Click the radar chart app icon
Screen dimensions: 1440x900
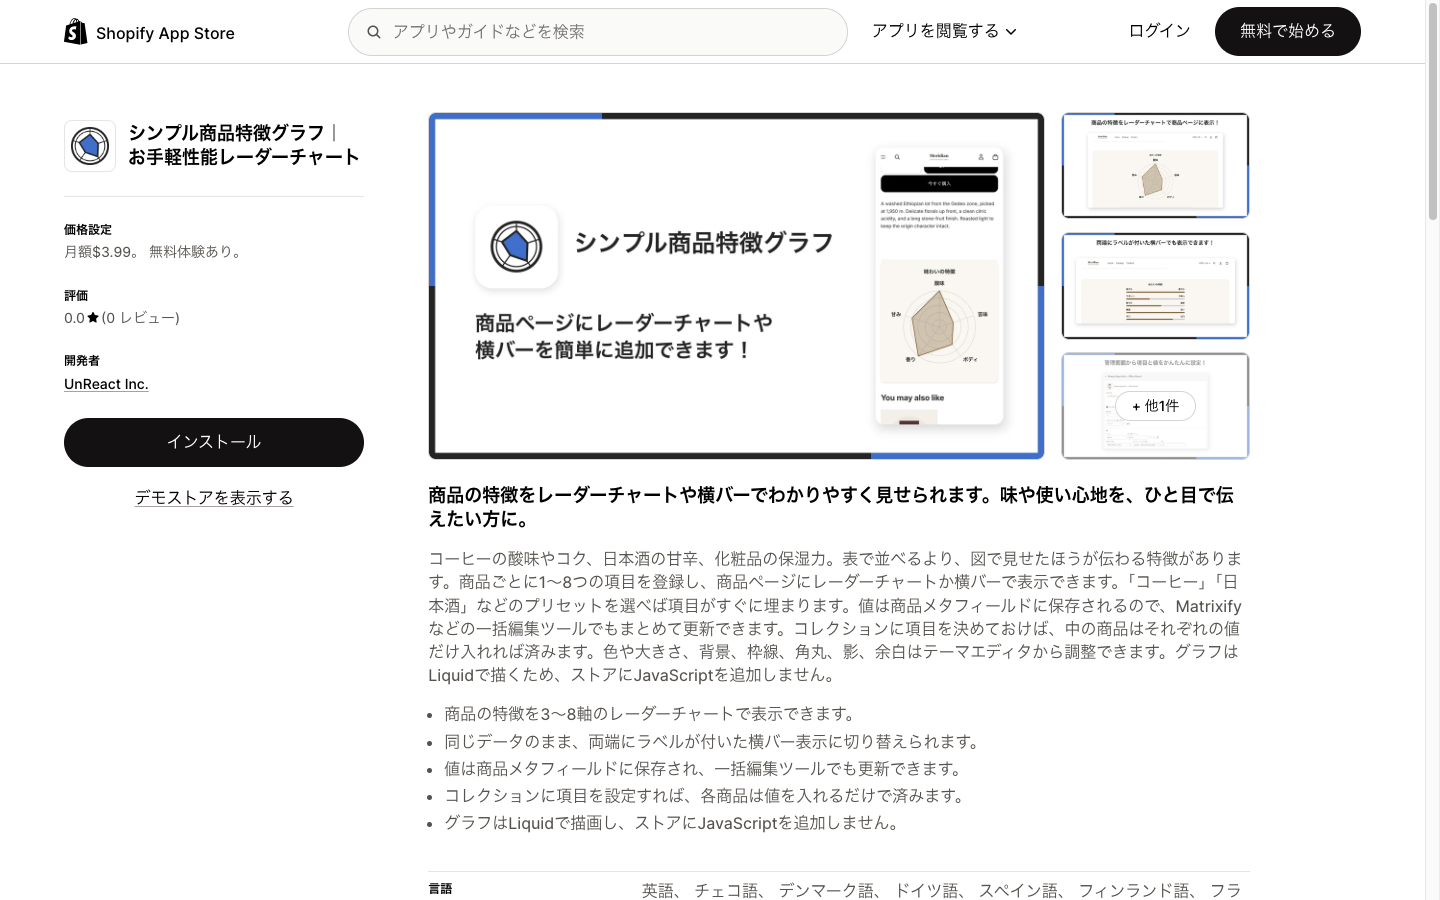coord(90,146)
